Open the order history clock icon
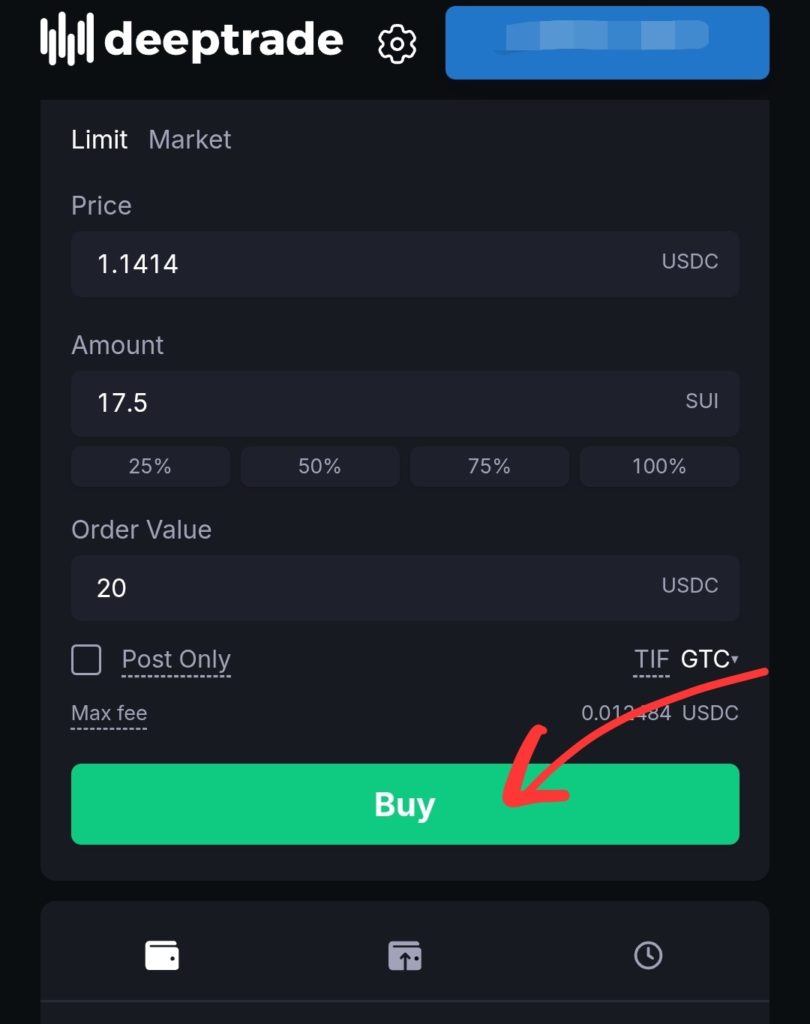 (x=648, y=956)
